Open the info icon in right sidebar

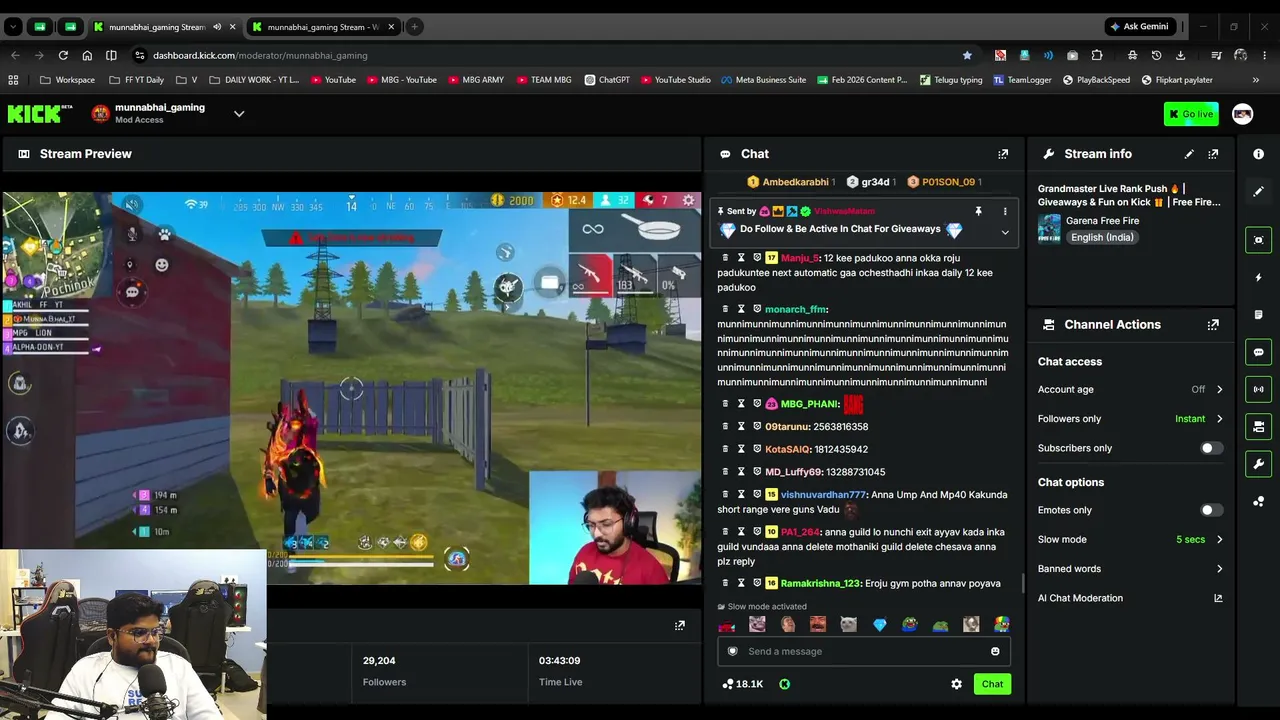pyautogui.click(x=1259, y=154)
